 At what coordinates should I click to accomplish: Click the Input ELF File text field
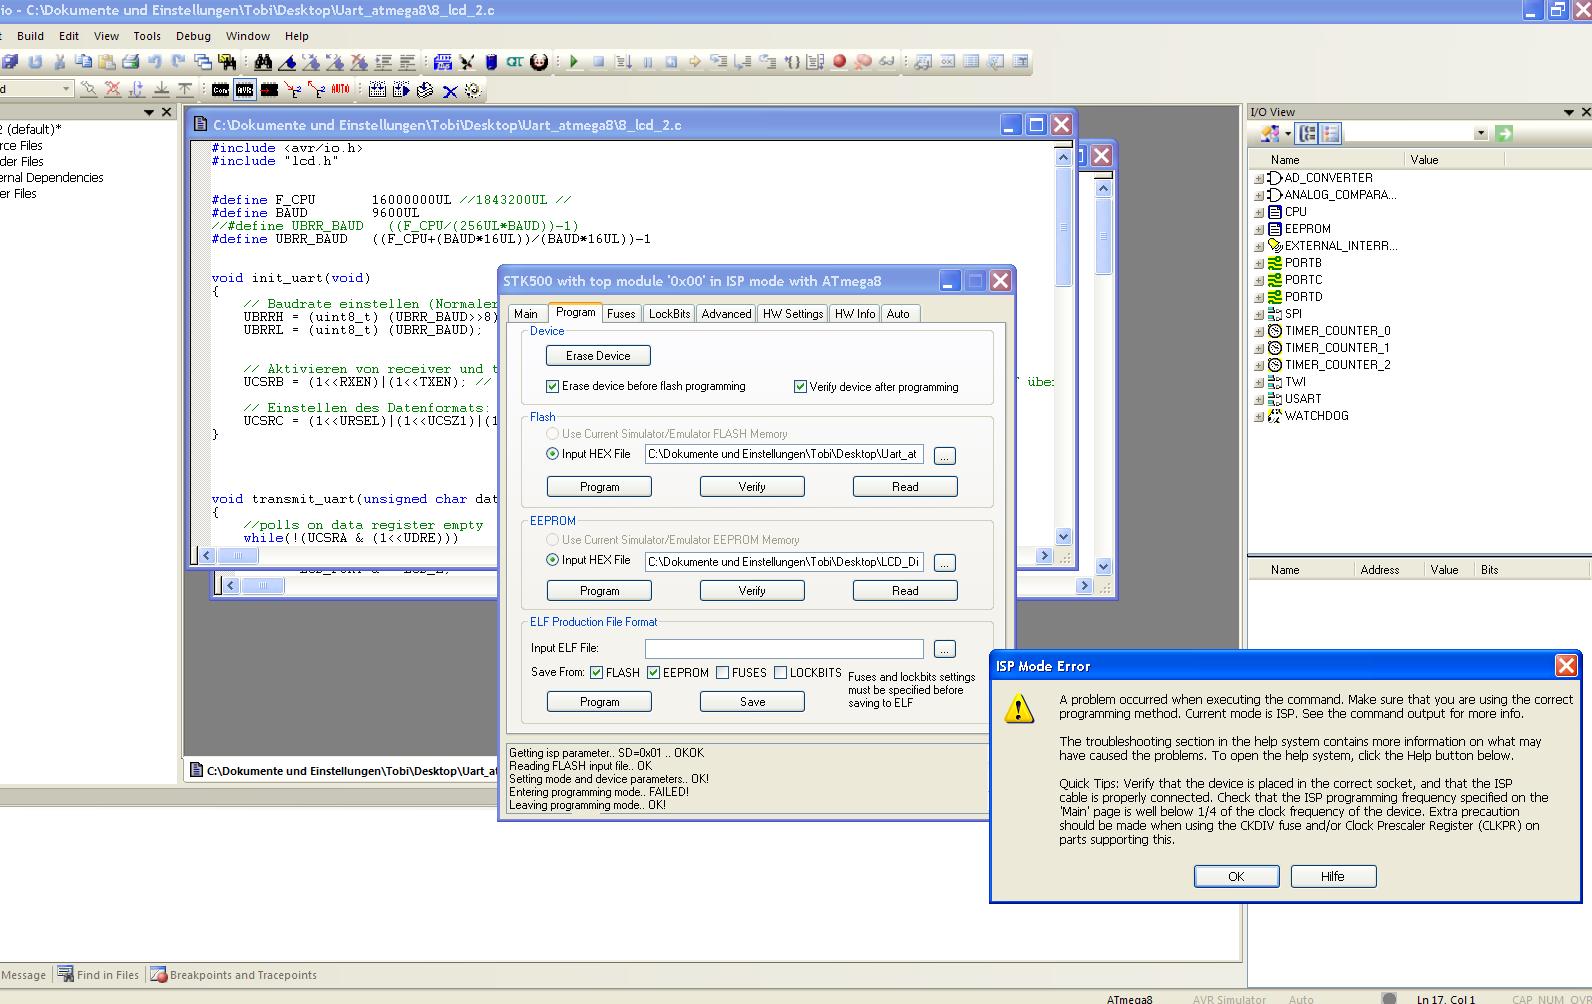point(784,649)
